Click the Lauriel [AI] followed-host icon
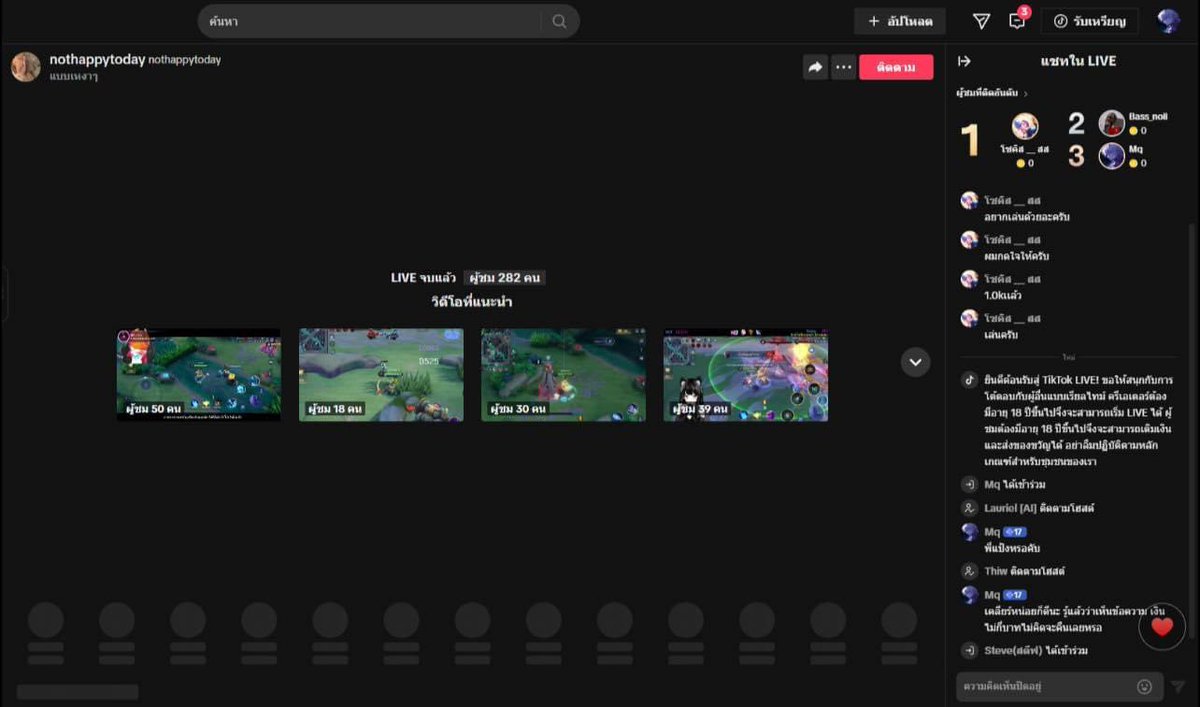 coord(969,508)
